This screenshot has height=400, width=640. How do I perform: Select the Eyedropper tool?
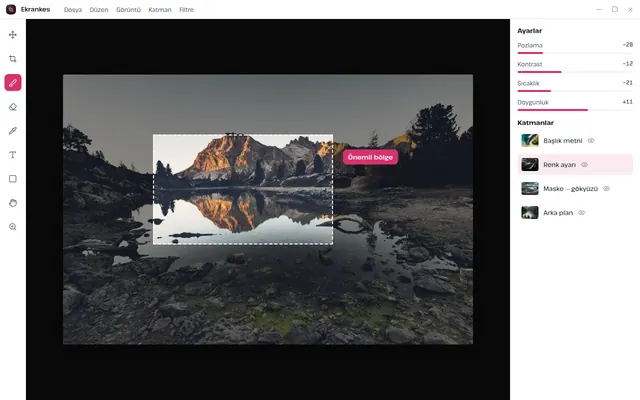[x=13, y=131]
